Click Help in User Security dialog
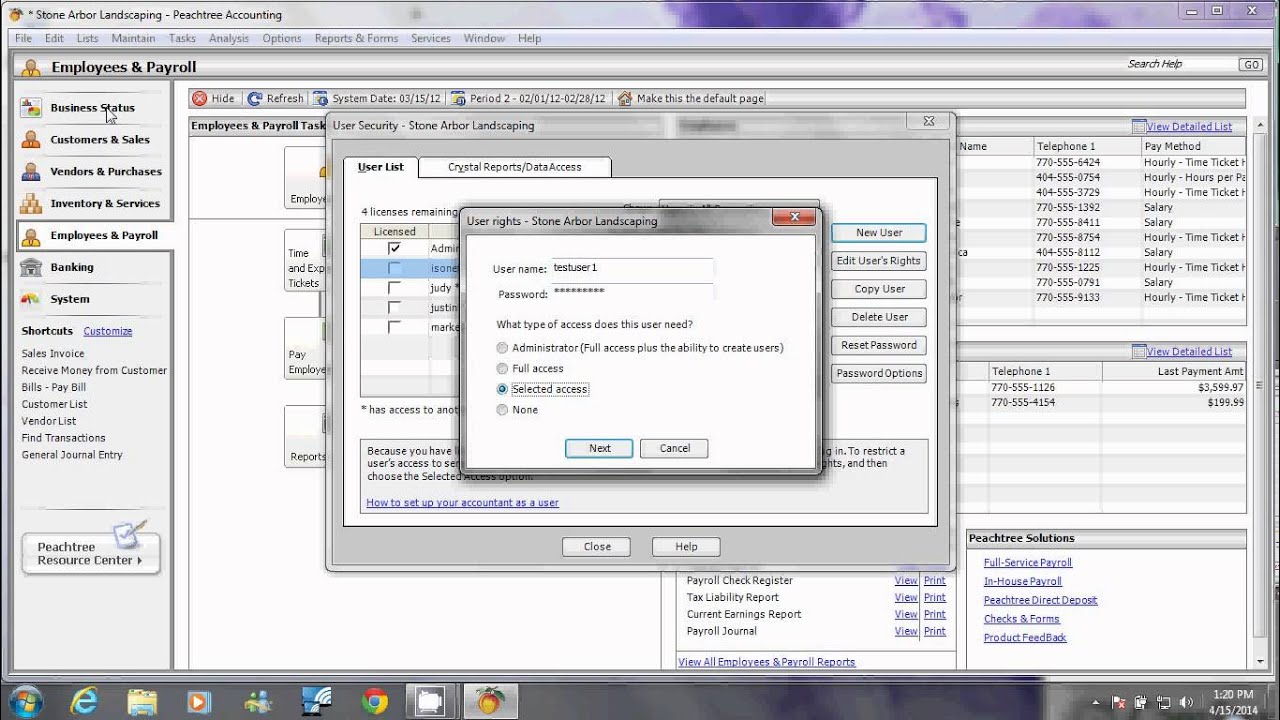The image size is (1280, 720). click(x=686, y=547)
